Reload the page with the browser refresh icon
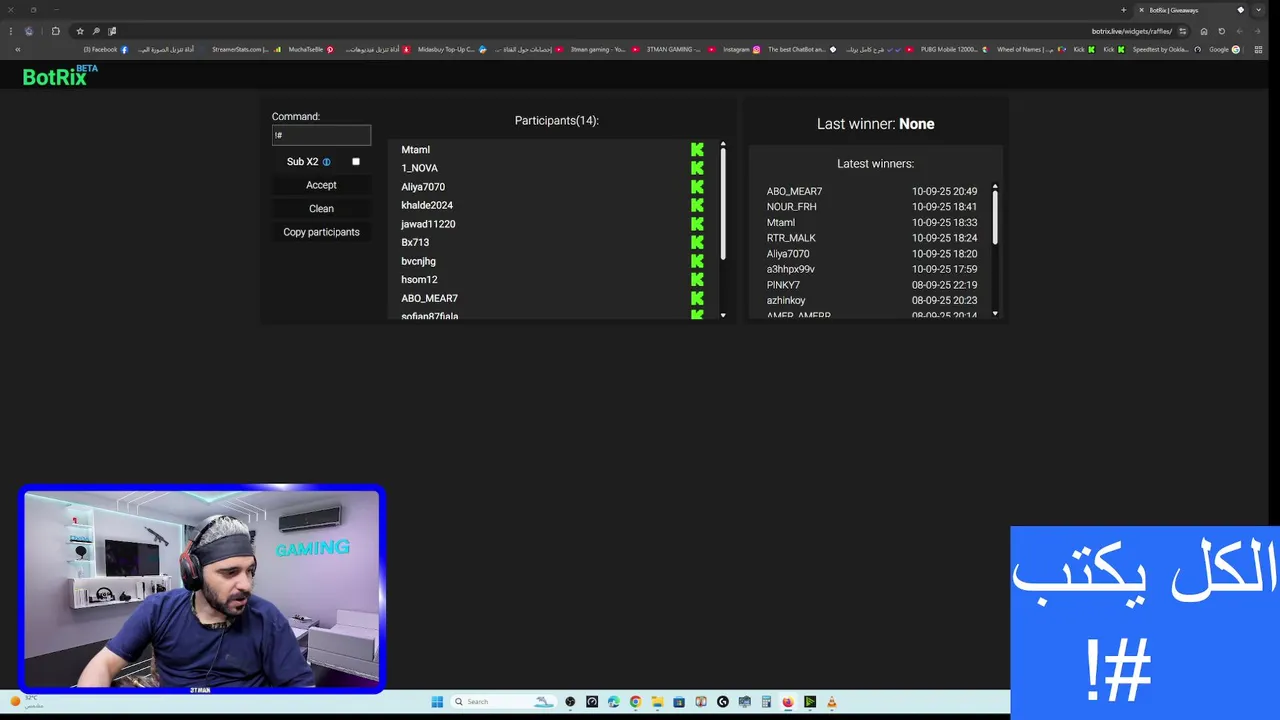 [x=1221, y=31]
